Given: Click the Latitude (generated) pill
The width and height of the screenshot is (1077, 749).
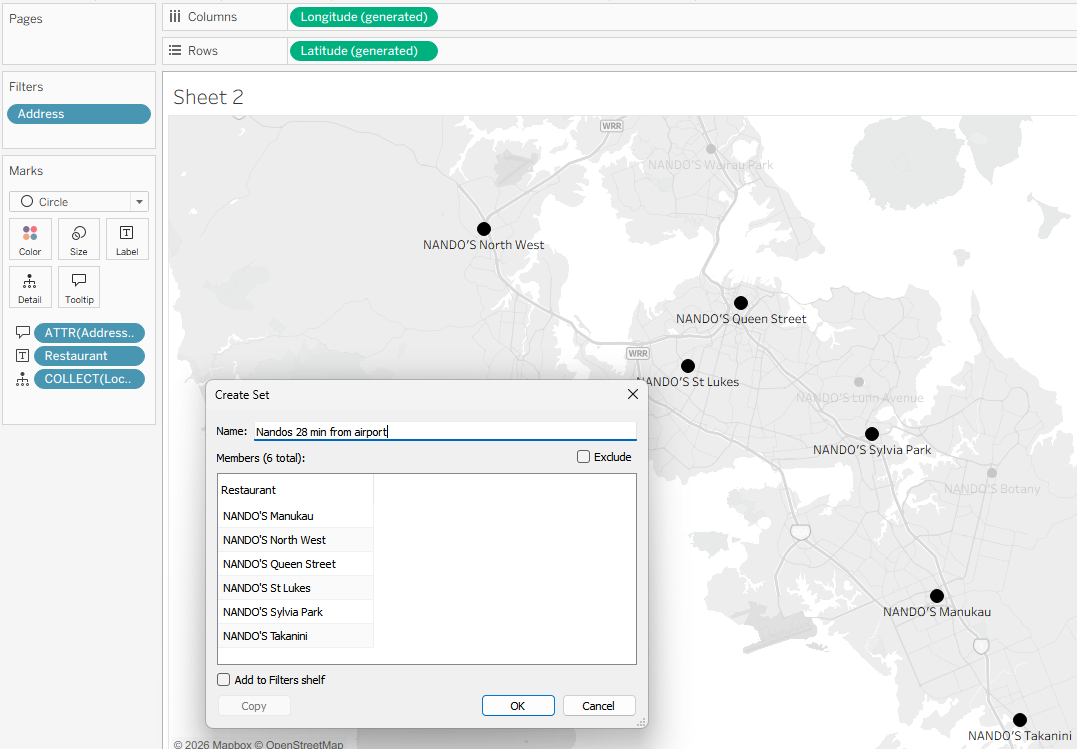Looking at the screenshot, I should [364, 51].
